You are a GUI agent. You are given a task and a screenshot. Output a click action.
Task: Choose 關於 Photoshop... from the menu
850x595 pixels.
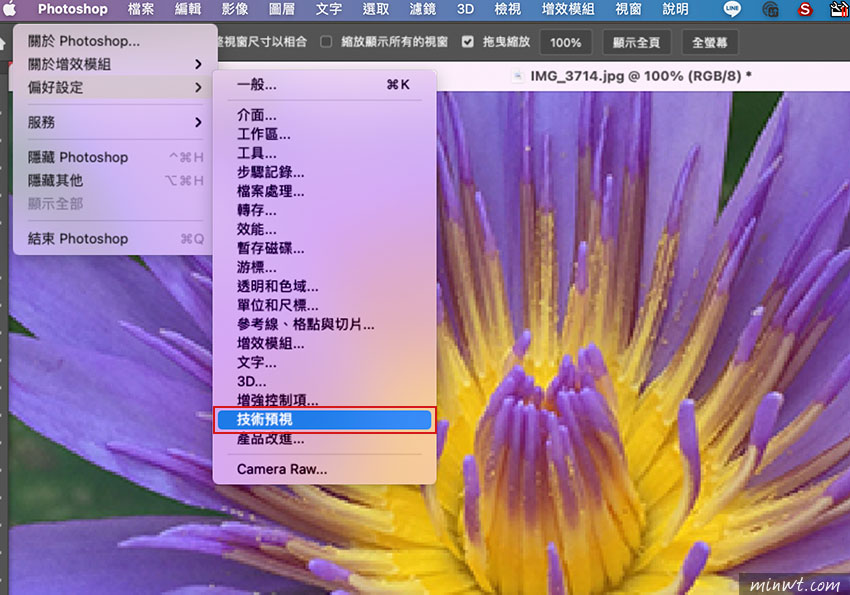[115, 41]
